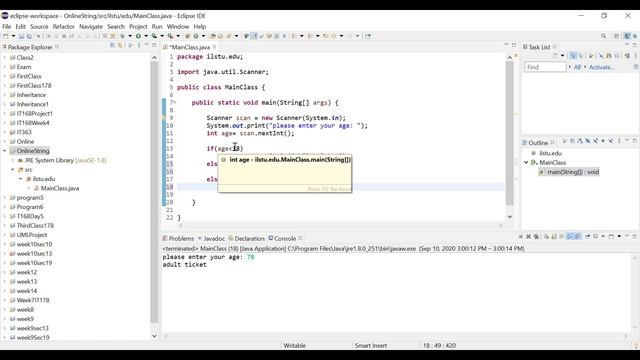Click the All link in Task List

pyautogui.click(x=577, y=67)
